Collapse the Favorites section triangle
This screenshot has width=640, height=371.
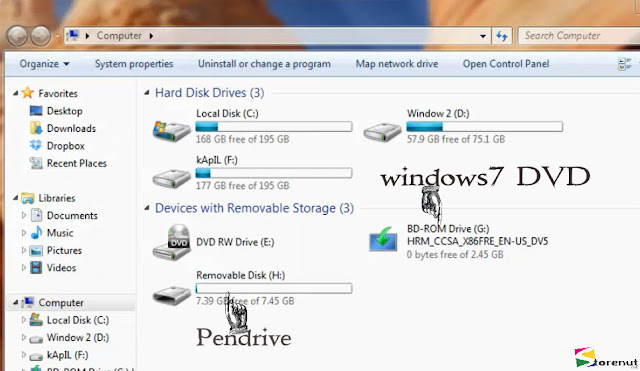[16, 93]
